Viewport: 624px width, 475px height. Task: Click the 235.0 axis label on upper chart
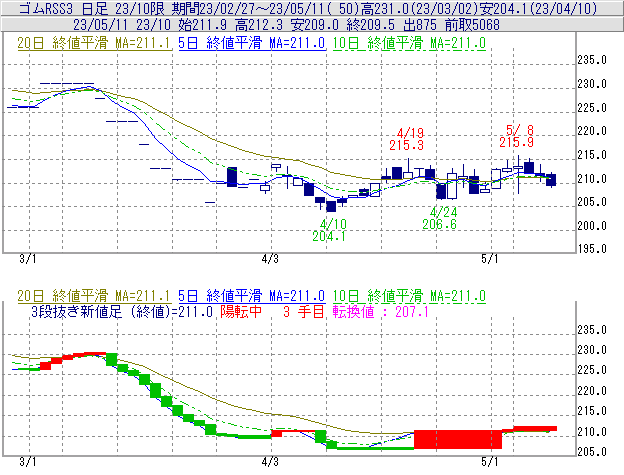coord(592,60)
